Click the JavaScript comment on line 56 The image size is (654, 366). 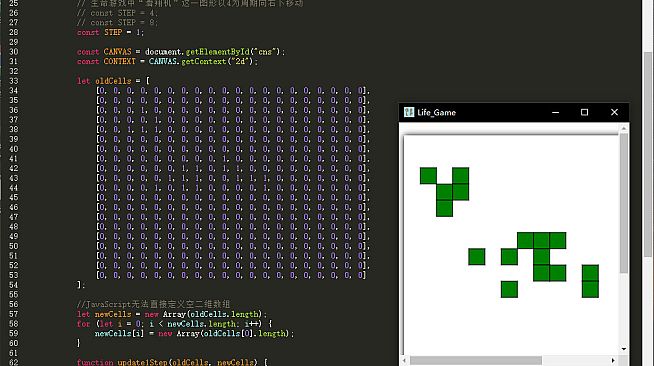[x=153, y=304]
